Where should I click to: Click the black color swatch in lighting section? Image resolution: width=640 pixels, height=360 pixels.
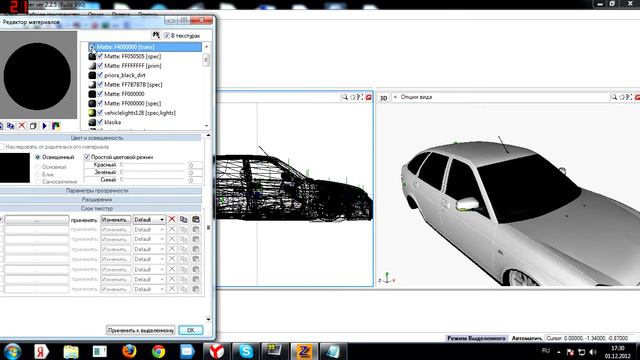pos(15,168)
